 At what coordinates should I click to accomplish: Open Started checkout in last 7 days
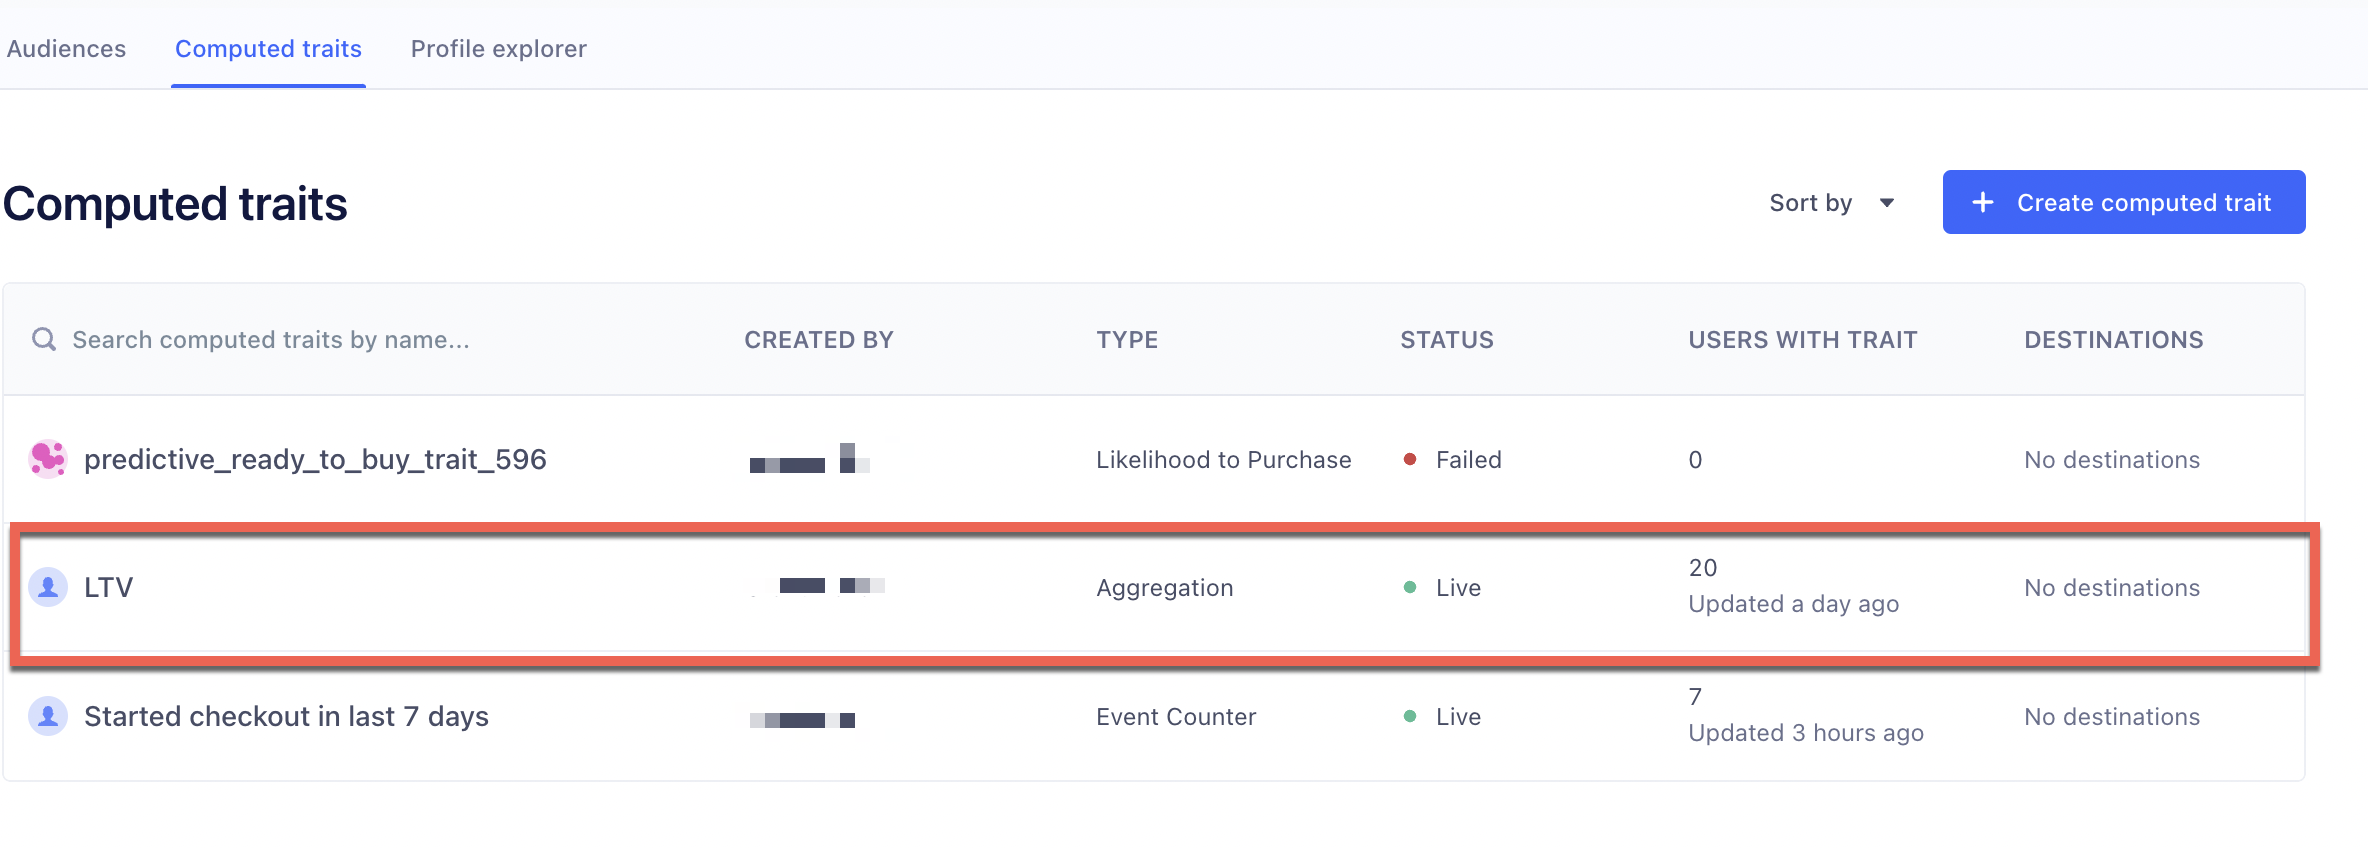tap(286, 716)
